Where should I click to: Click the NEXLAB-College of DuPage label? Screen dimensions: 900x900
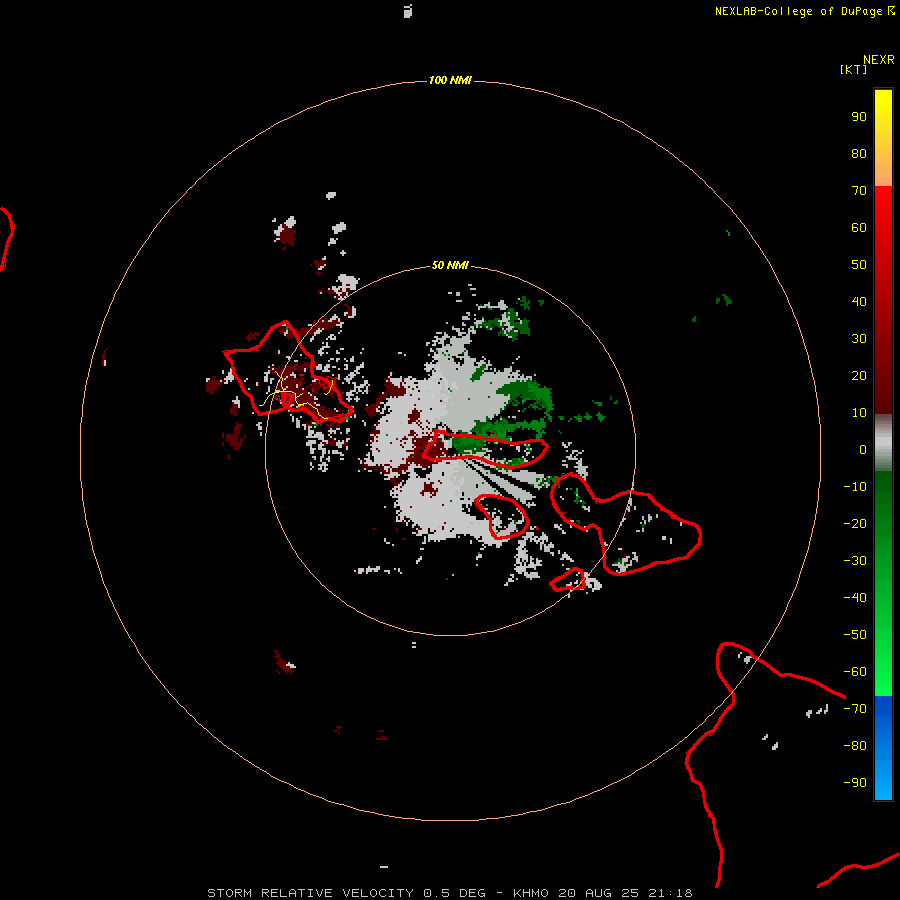pyautogui.click(x=804, y=11)
